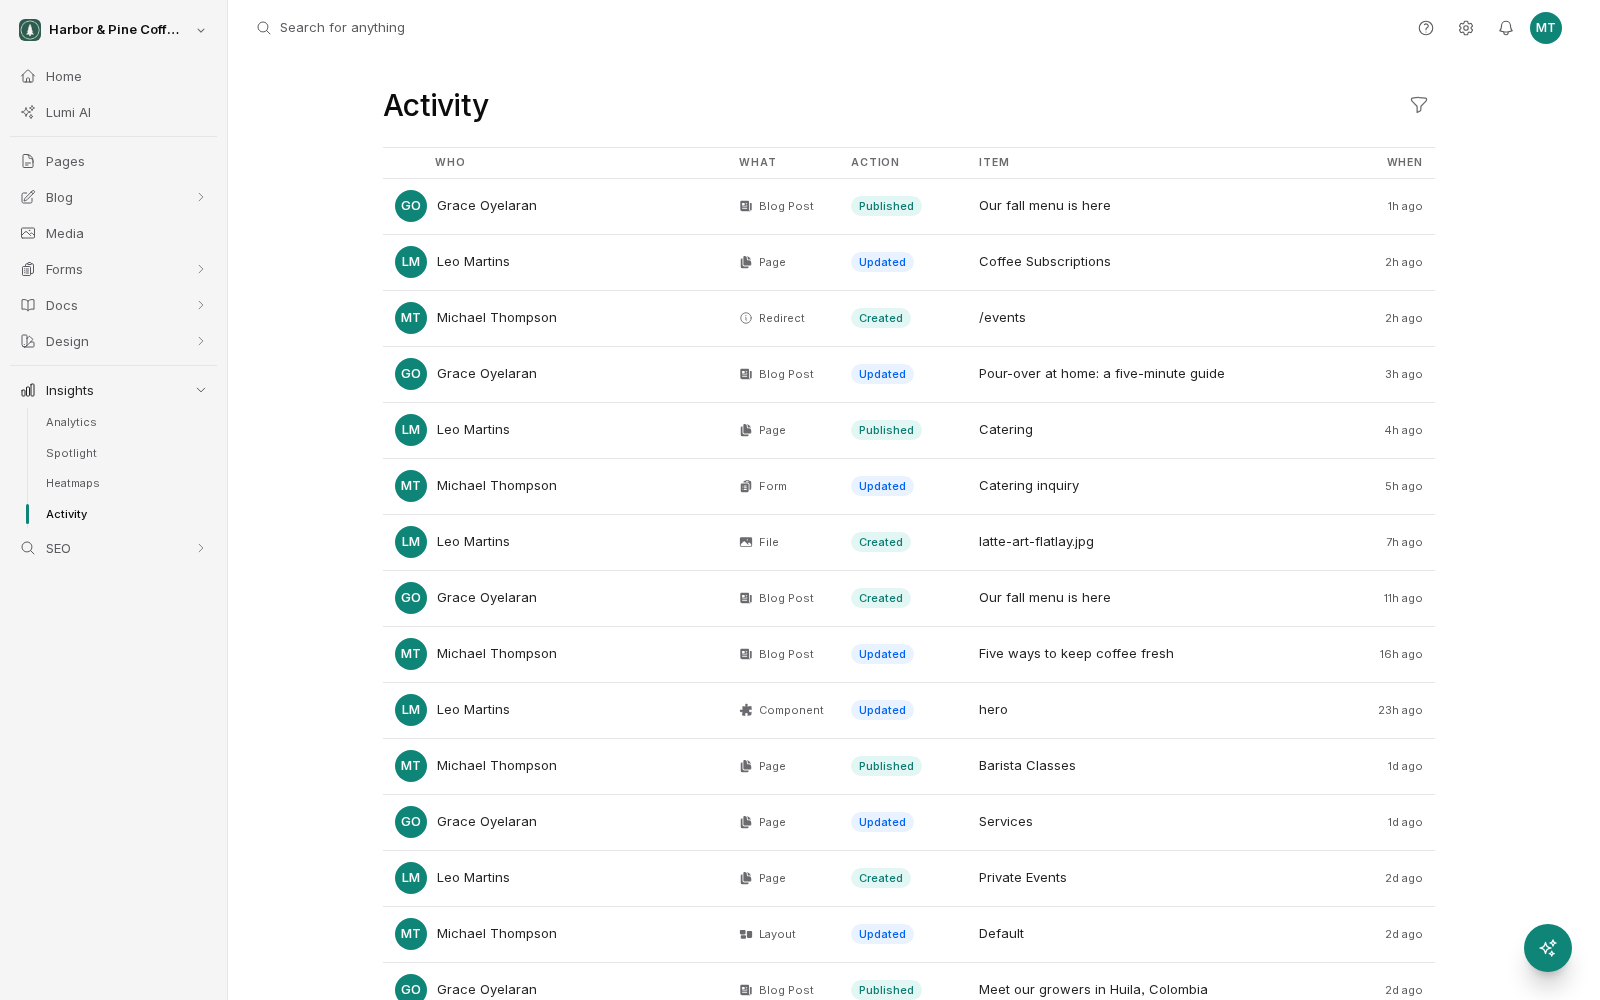The height and width of the screenshot is (1000, 1600).
Task: Click File icon in latte-art-flatlay.jpg row
Action: tap(746, 542)
